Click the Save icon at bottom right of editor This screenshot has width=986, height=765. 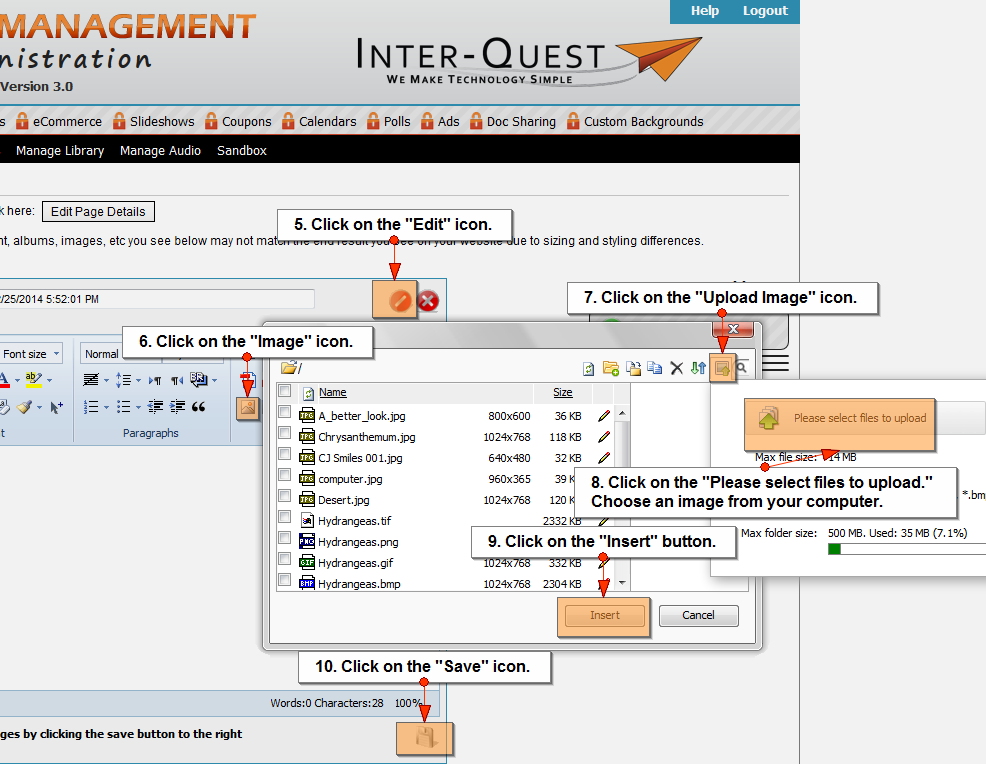pos(426,739)
